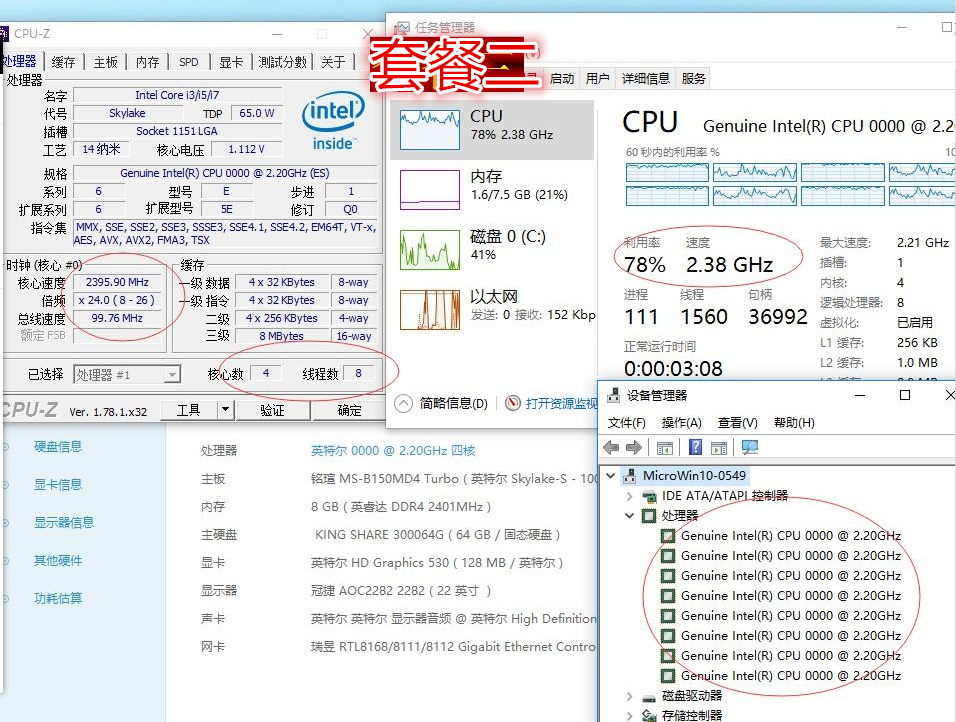Click the Socket 1151 LGA field in CPU-Z
Screen dimensions: 956x722
(177, 131)
